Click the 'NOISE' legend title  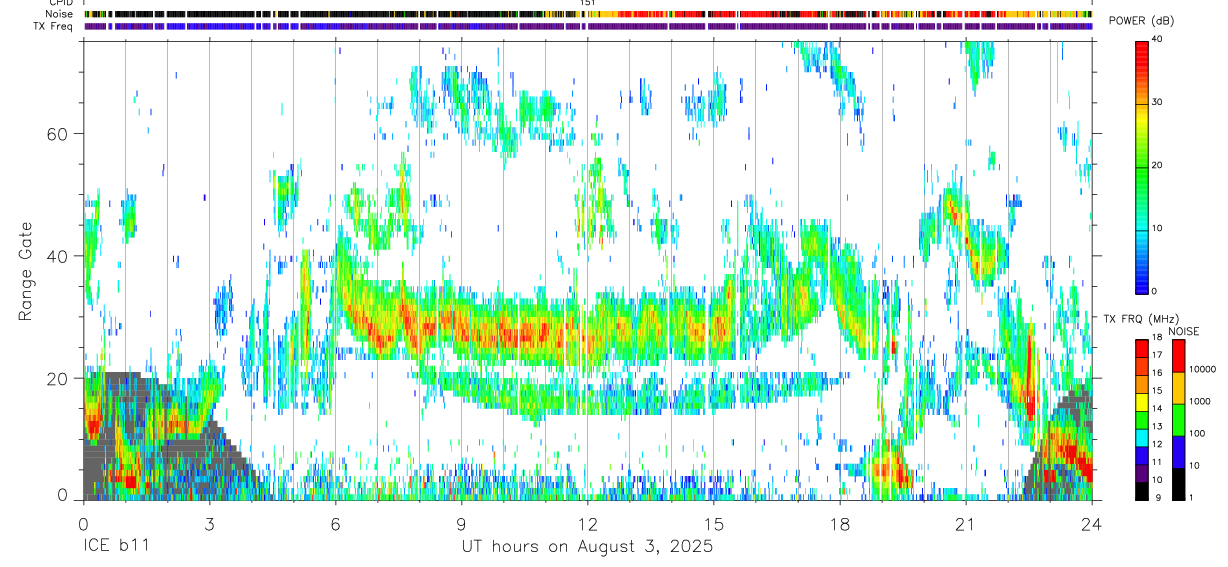click(1183, 331)
